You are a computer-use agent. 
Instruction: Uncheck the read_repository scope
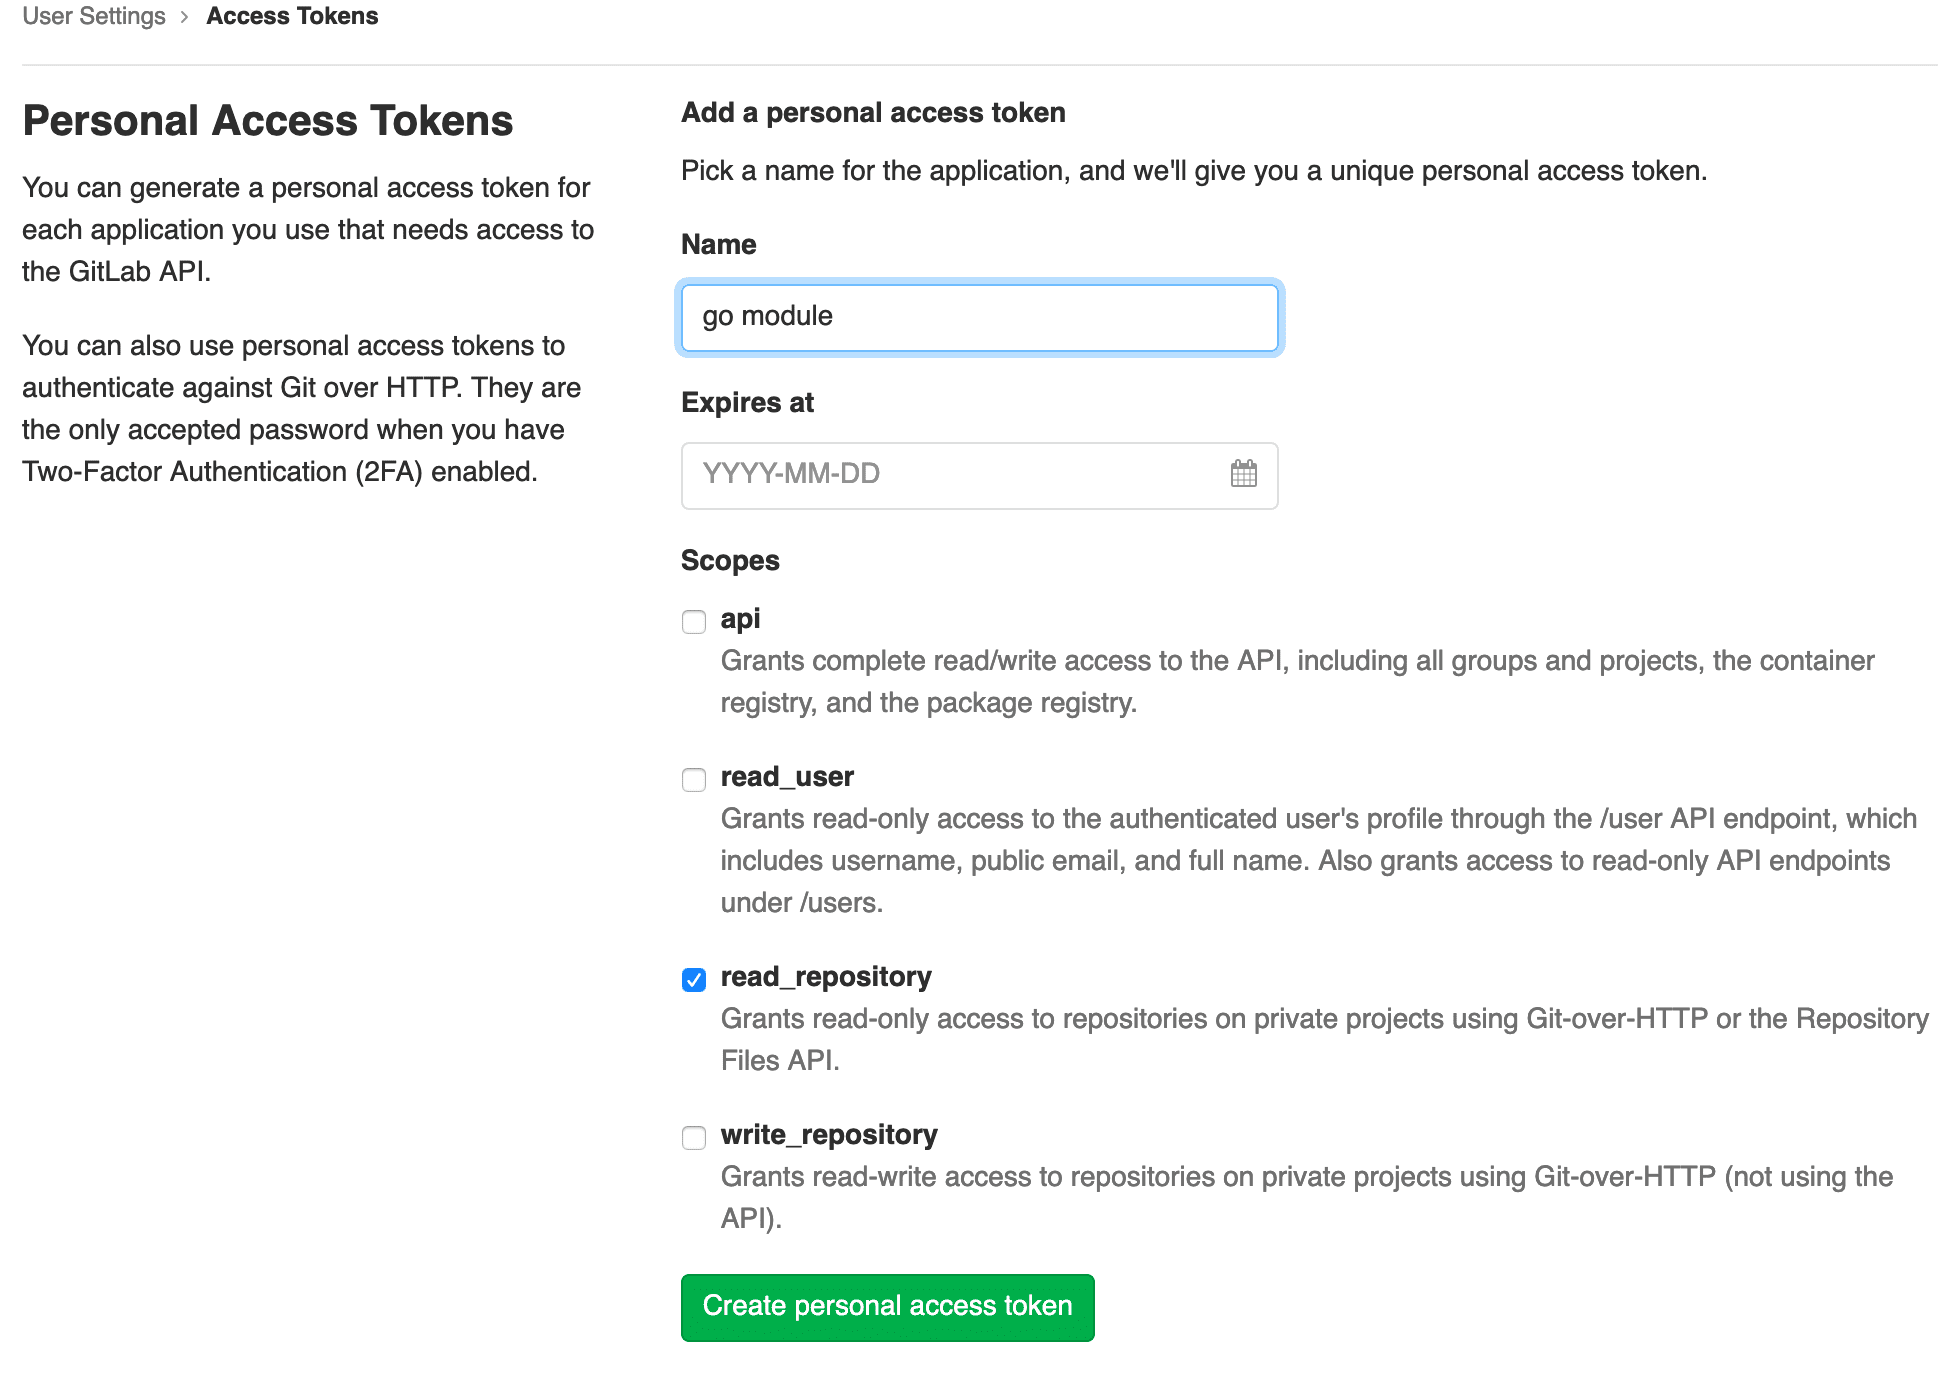pyautogui.click(x=693, y=980)
